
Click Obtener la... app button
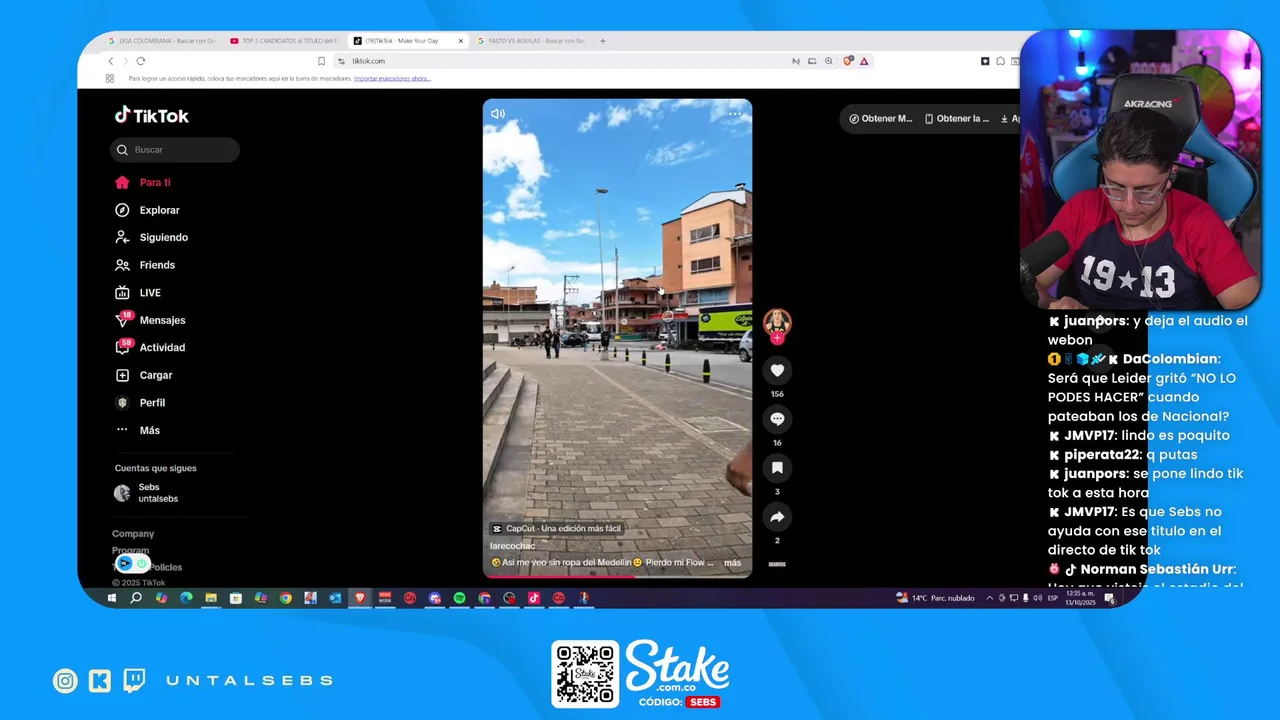click(957, 118)
